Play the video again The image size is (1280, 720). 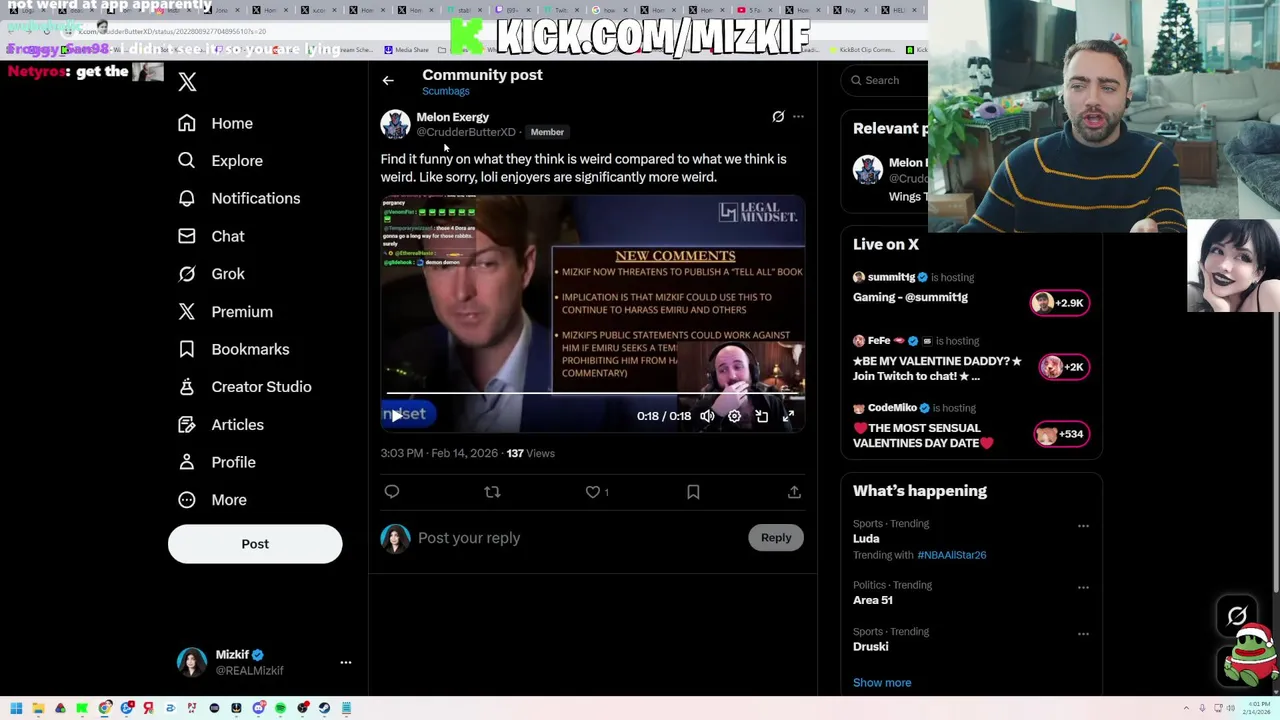tap(397, 415)
